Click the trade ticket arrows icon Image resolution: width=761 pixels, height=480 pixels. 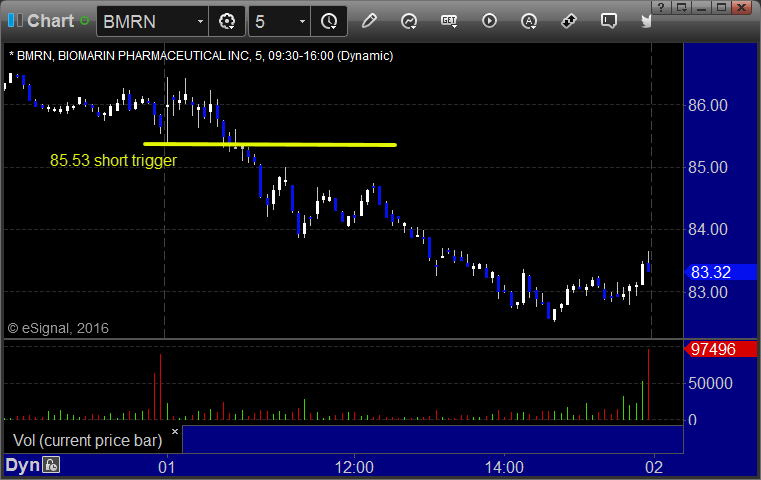coord(568,21)
